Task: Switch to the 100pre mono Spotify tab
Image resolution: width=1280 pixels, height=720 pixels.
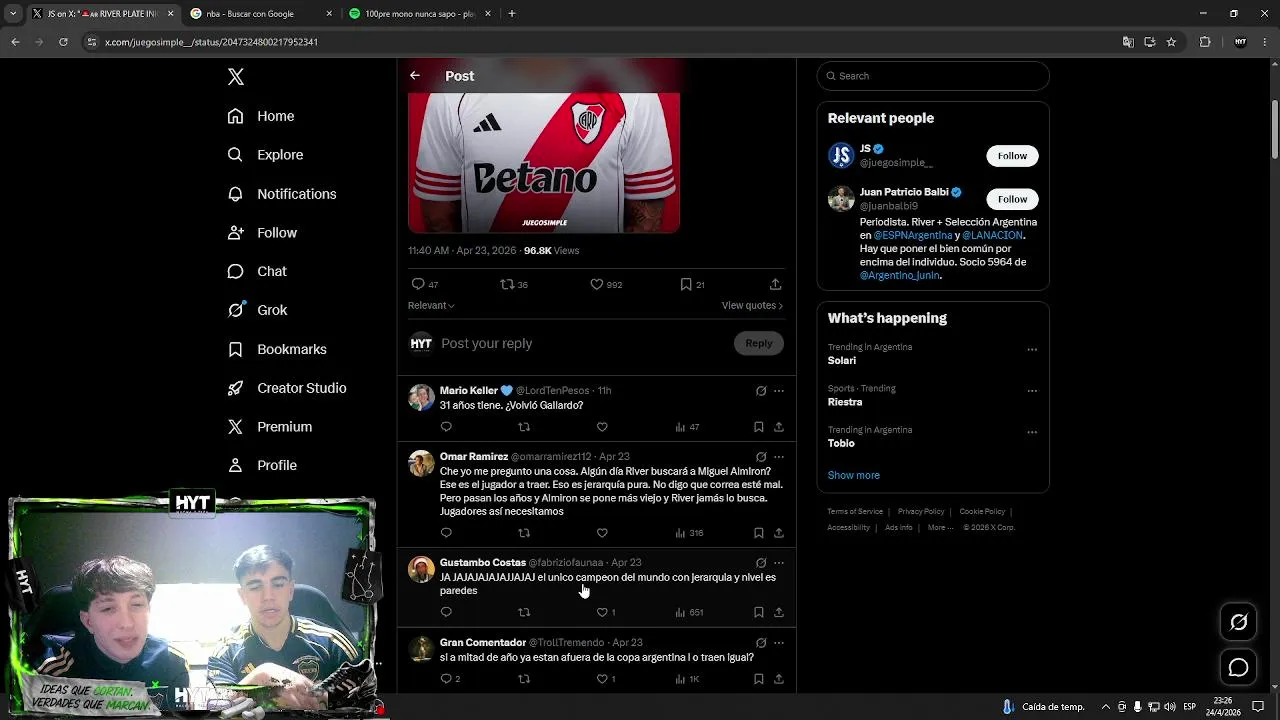Action: 418,14
